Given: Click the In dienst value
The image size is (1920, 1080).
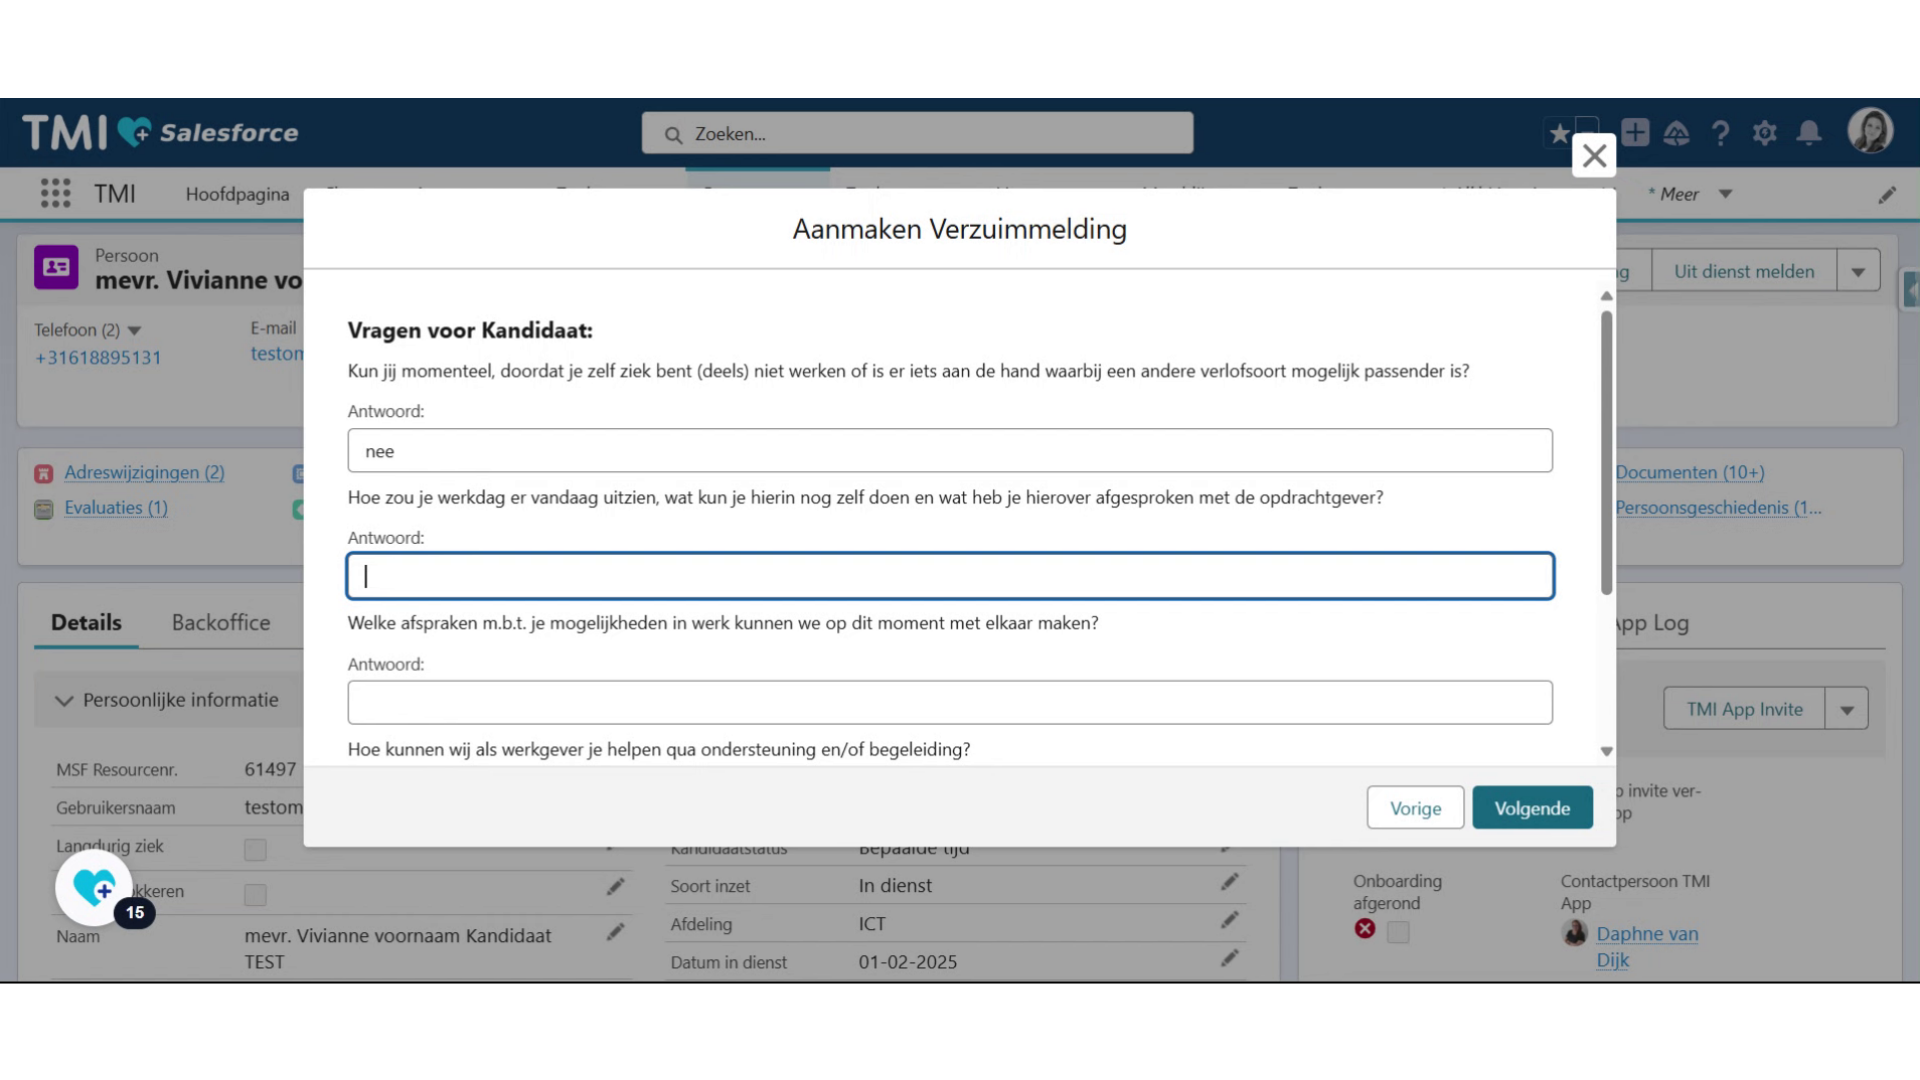Looking at the screenshot, I should click(x=895, y=886).
